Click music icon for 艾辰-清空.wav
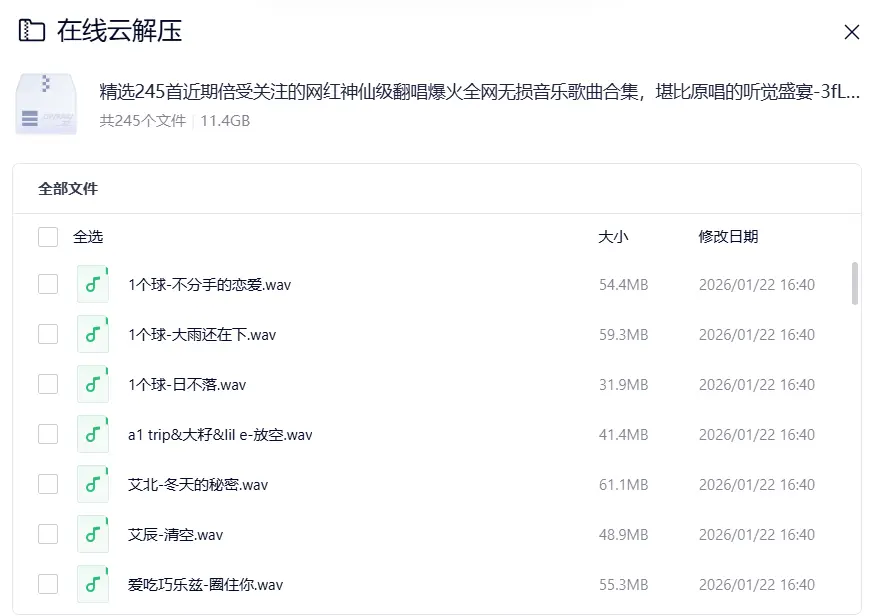 coord(92,534)
